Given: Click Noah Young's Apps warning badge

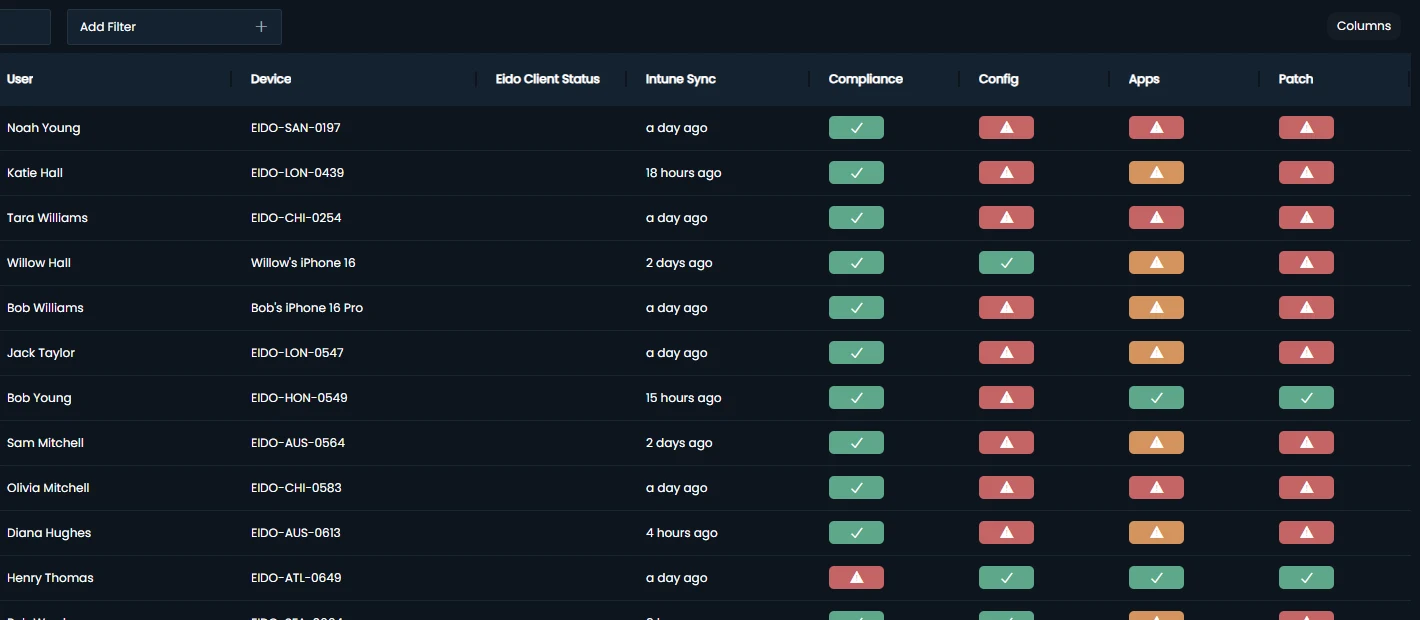Looking at the screenshot, I should pos(1156,128).
